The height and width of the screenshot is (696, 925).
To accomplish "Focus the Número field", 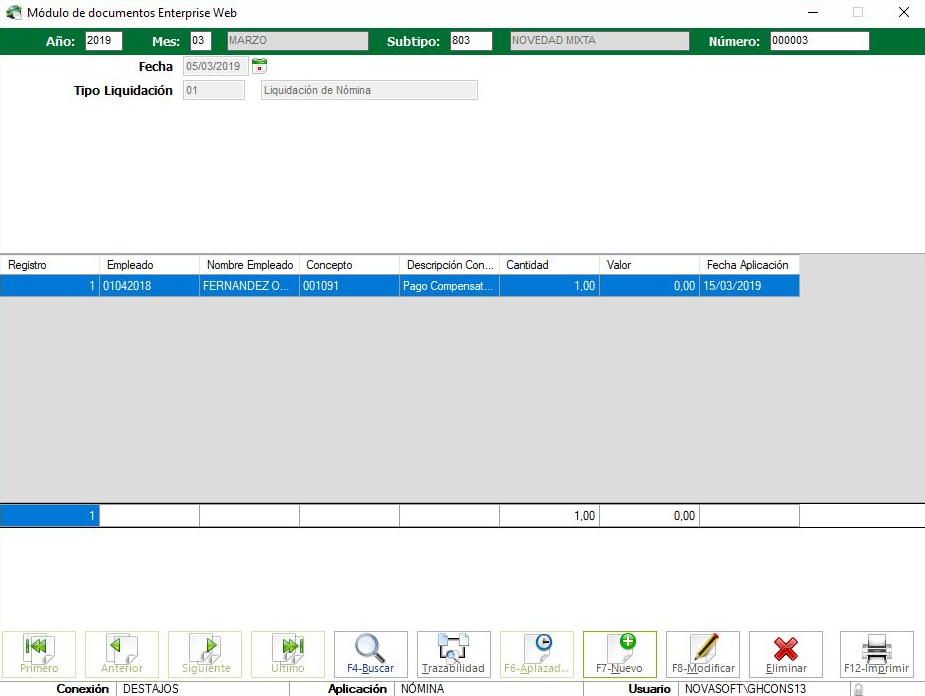I will pyautogui.click(x=818, y=41).
